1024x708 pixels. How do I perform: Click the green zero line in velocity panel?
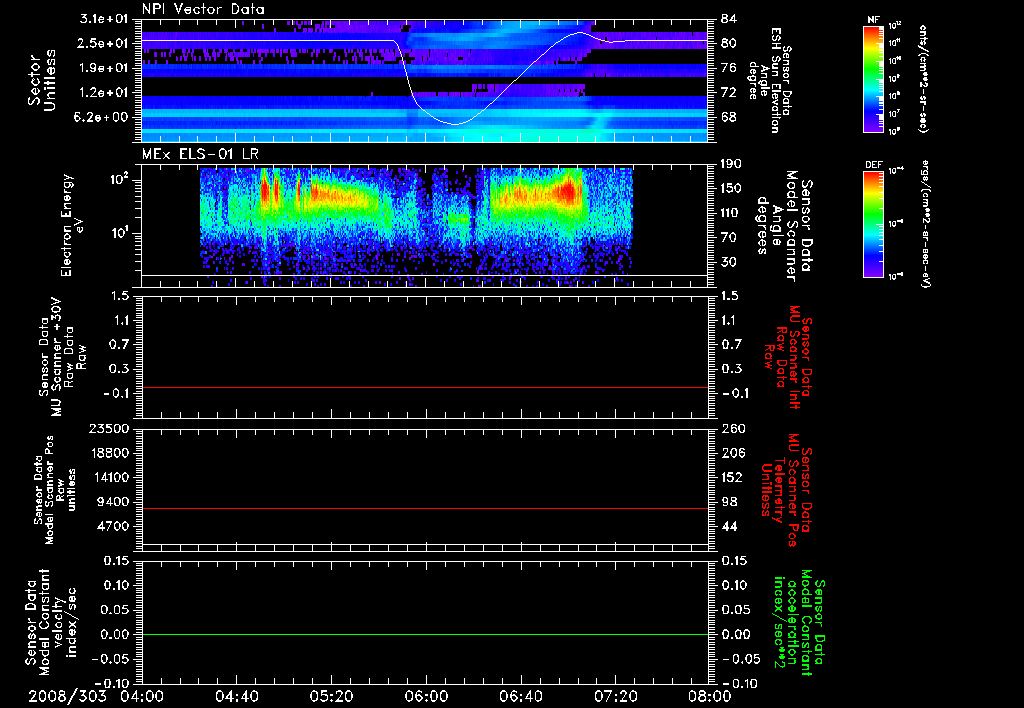[425, 635]
